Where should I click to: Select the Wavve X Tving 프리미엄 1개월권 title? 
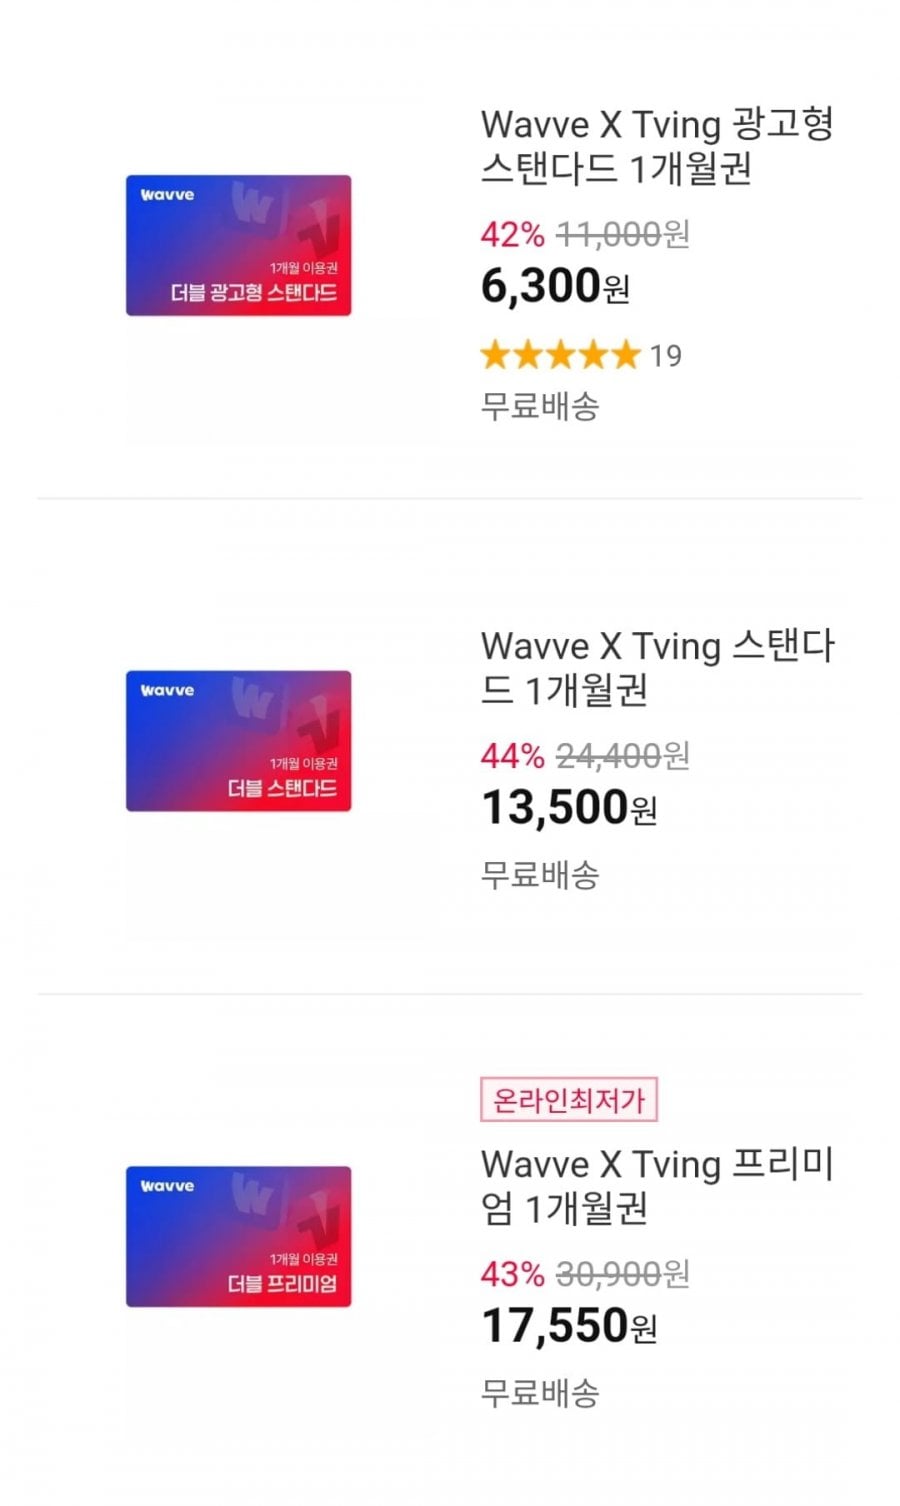point(656,1186)
